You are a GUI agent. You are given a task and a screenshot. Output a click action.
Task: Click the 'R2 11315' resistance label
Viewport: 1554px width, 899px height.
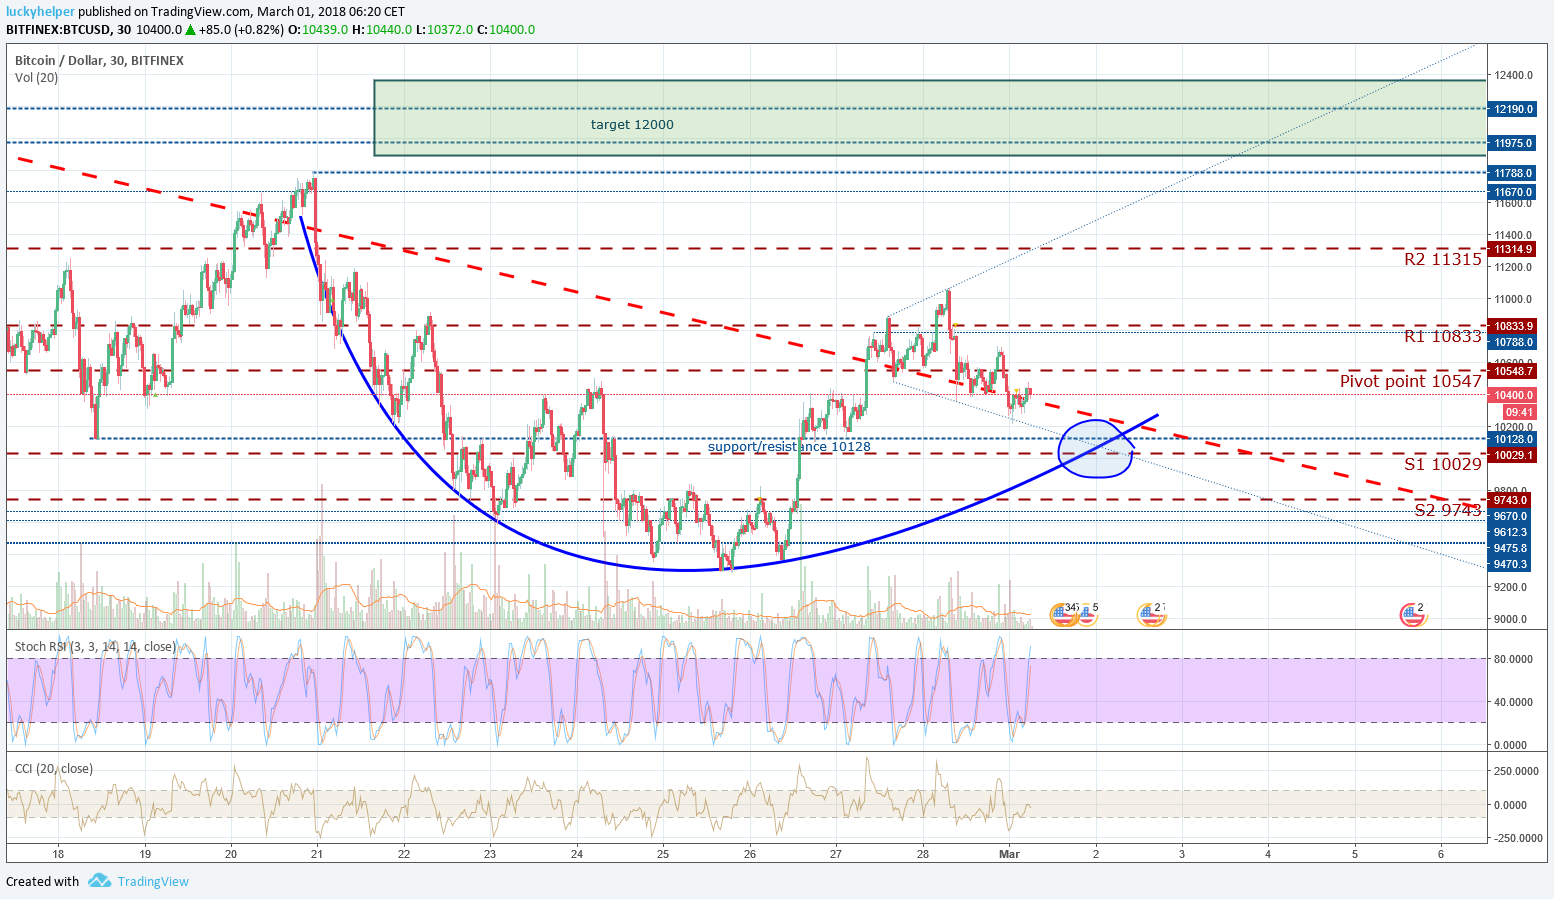point(1442,259)
